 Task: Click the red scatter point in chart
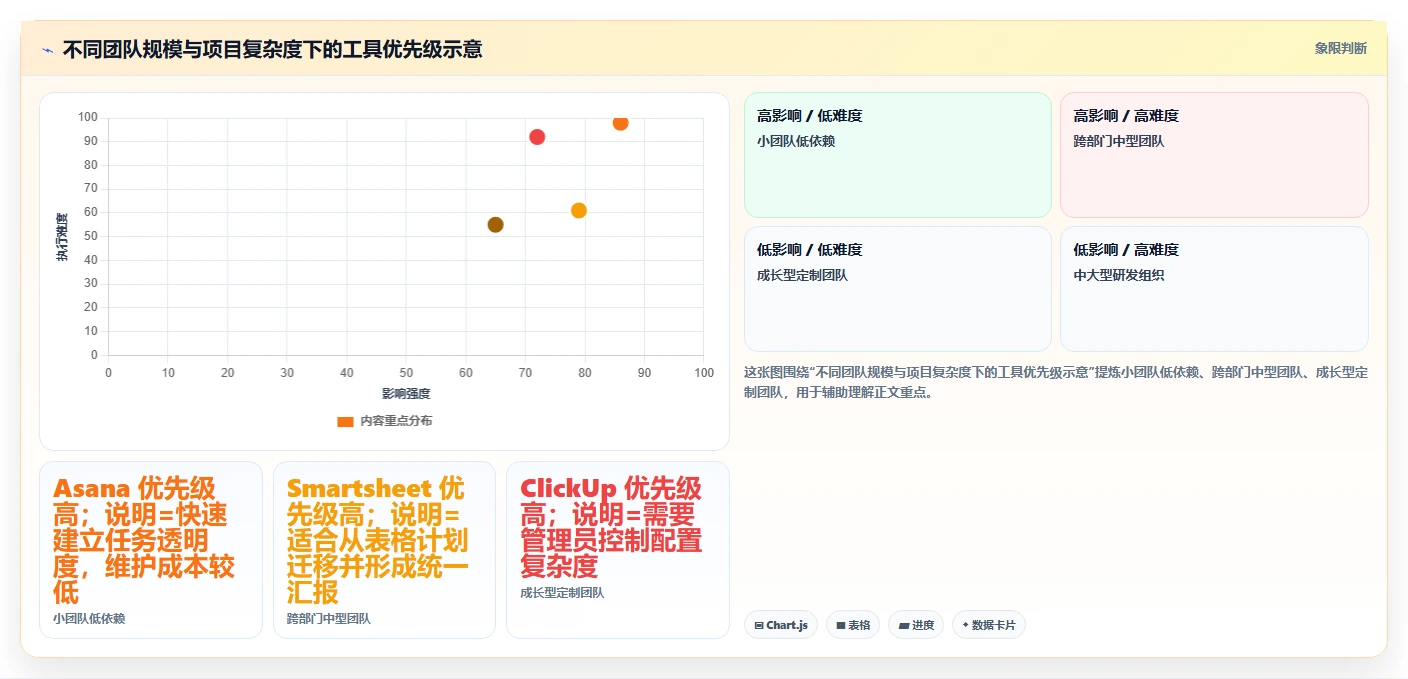click(x=537, y=137)
